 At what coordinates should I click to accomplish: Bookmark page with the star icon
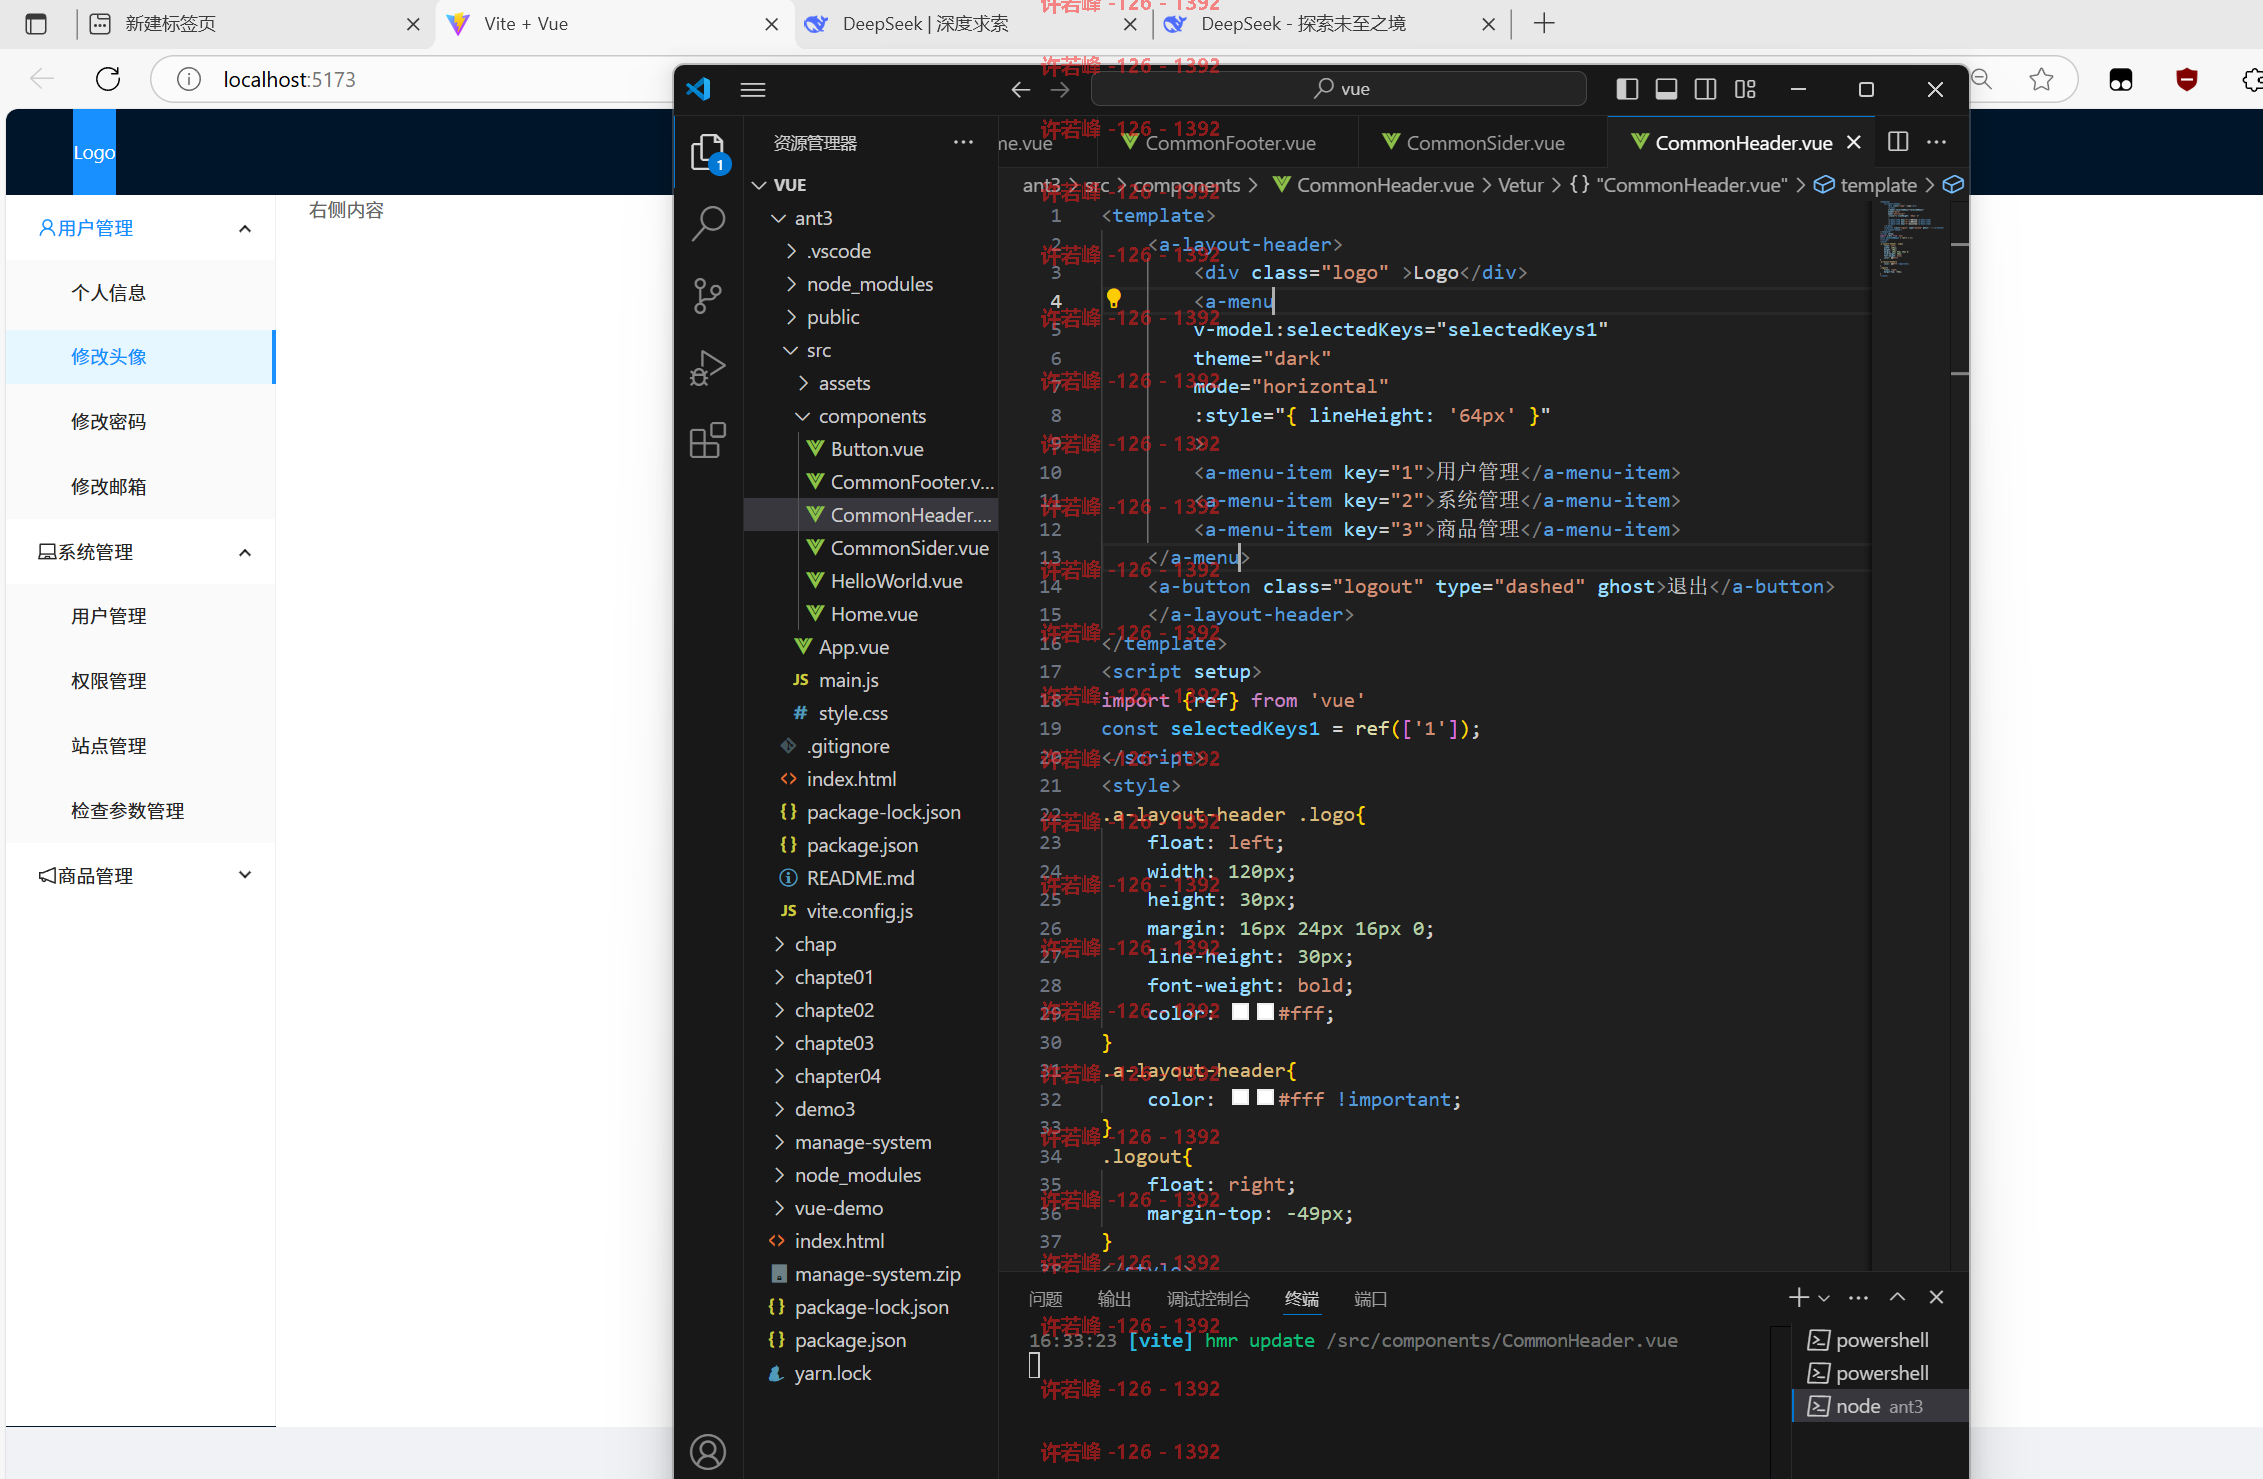[2041, 79]
